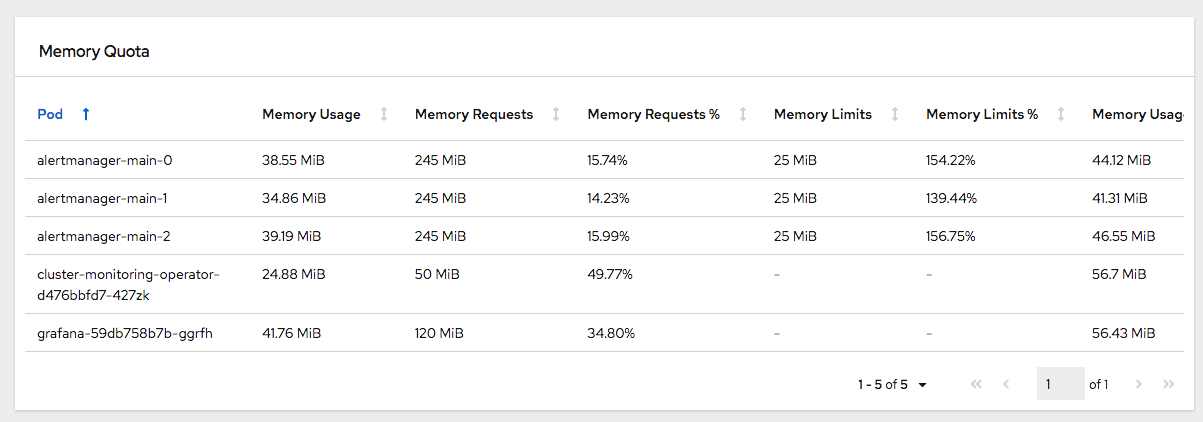Click the page number input field

click(1060, 384)
